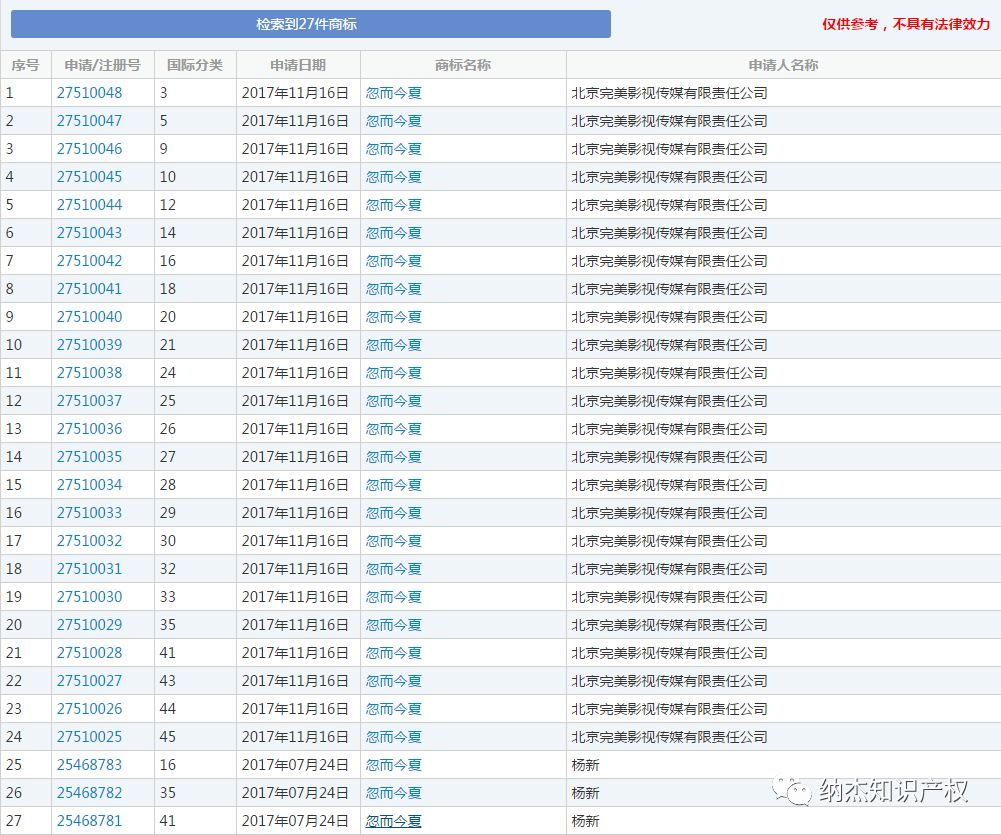Open registration number 27510048 link
The height and width of the screenshot is (835, 1001).
(x=89, y=93)
